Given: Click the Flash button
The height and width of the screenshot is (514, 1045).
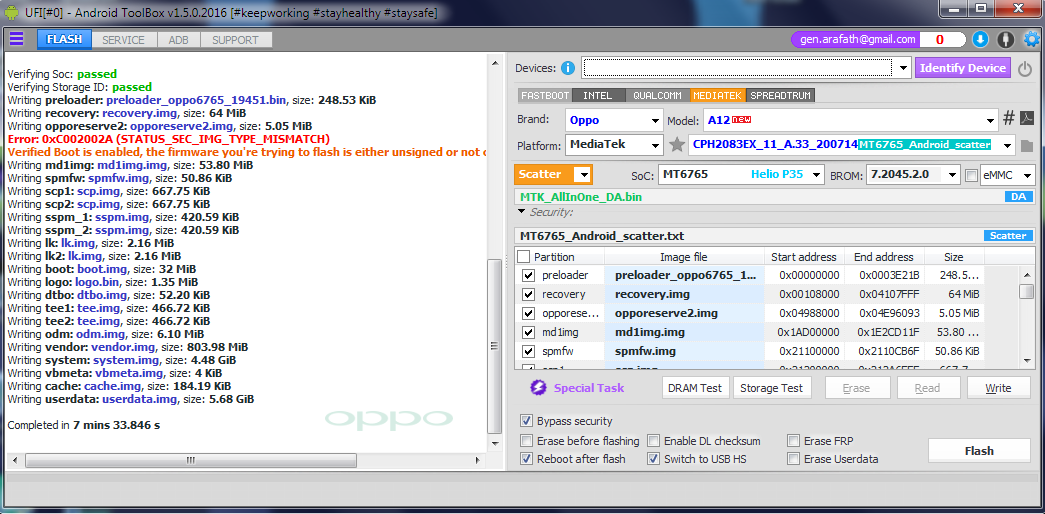Looking at the screenshot, I should pyautogui.click(x=979, y=451).
